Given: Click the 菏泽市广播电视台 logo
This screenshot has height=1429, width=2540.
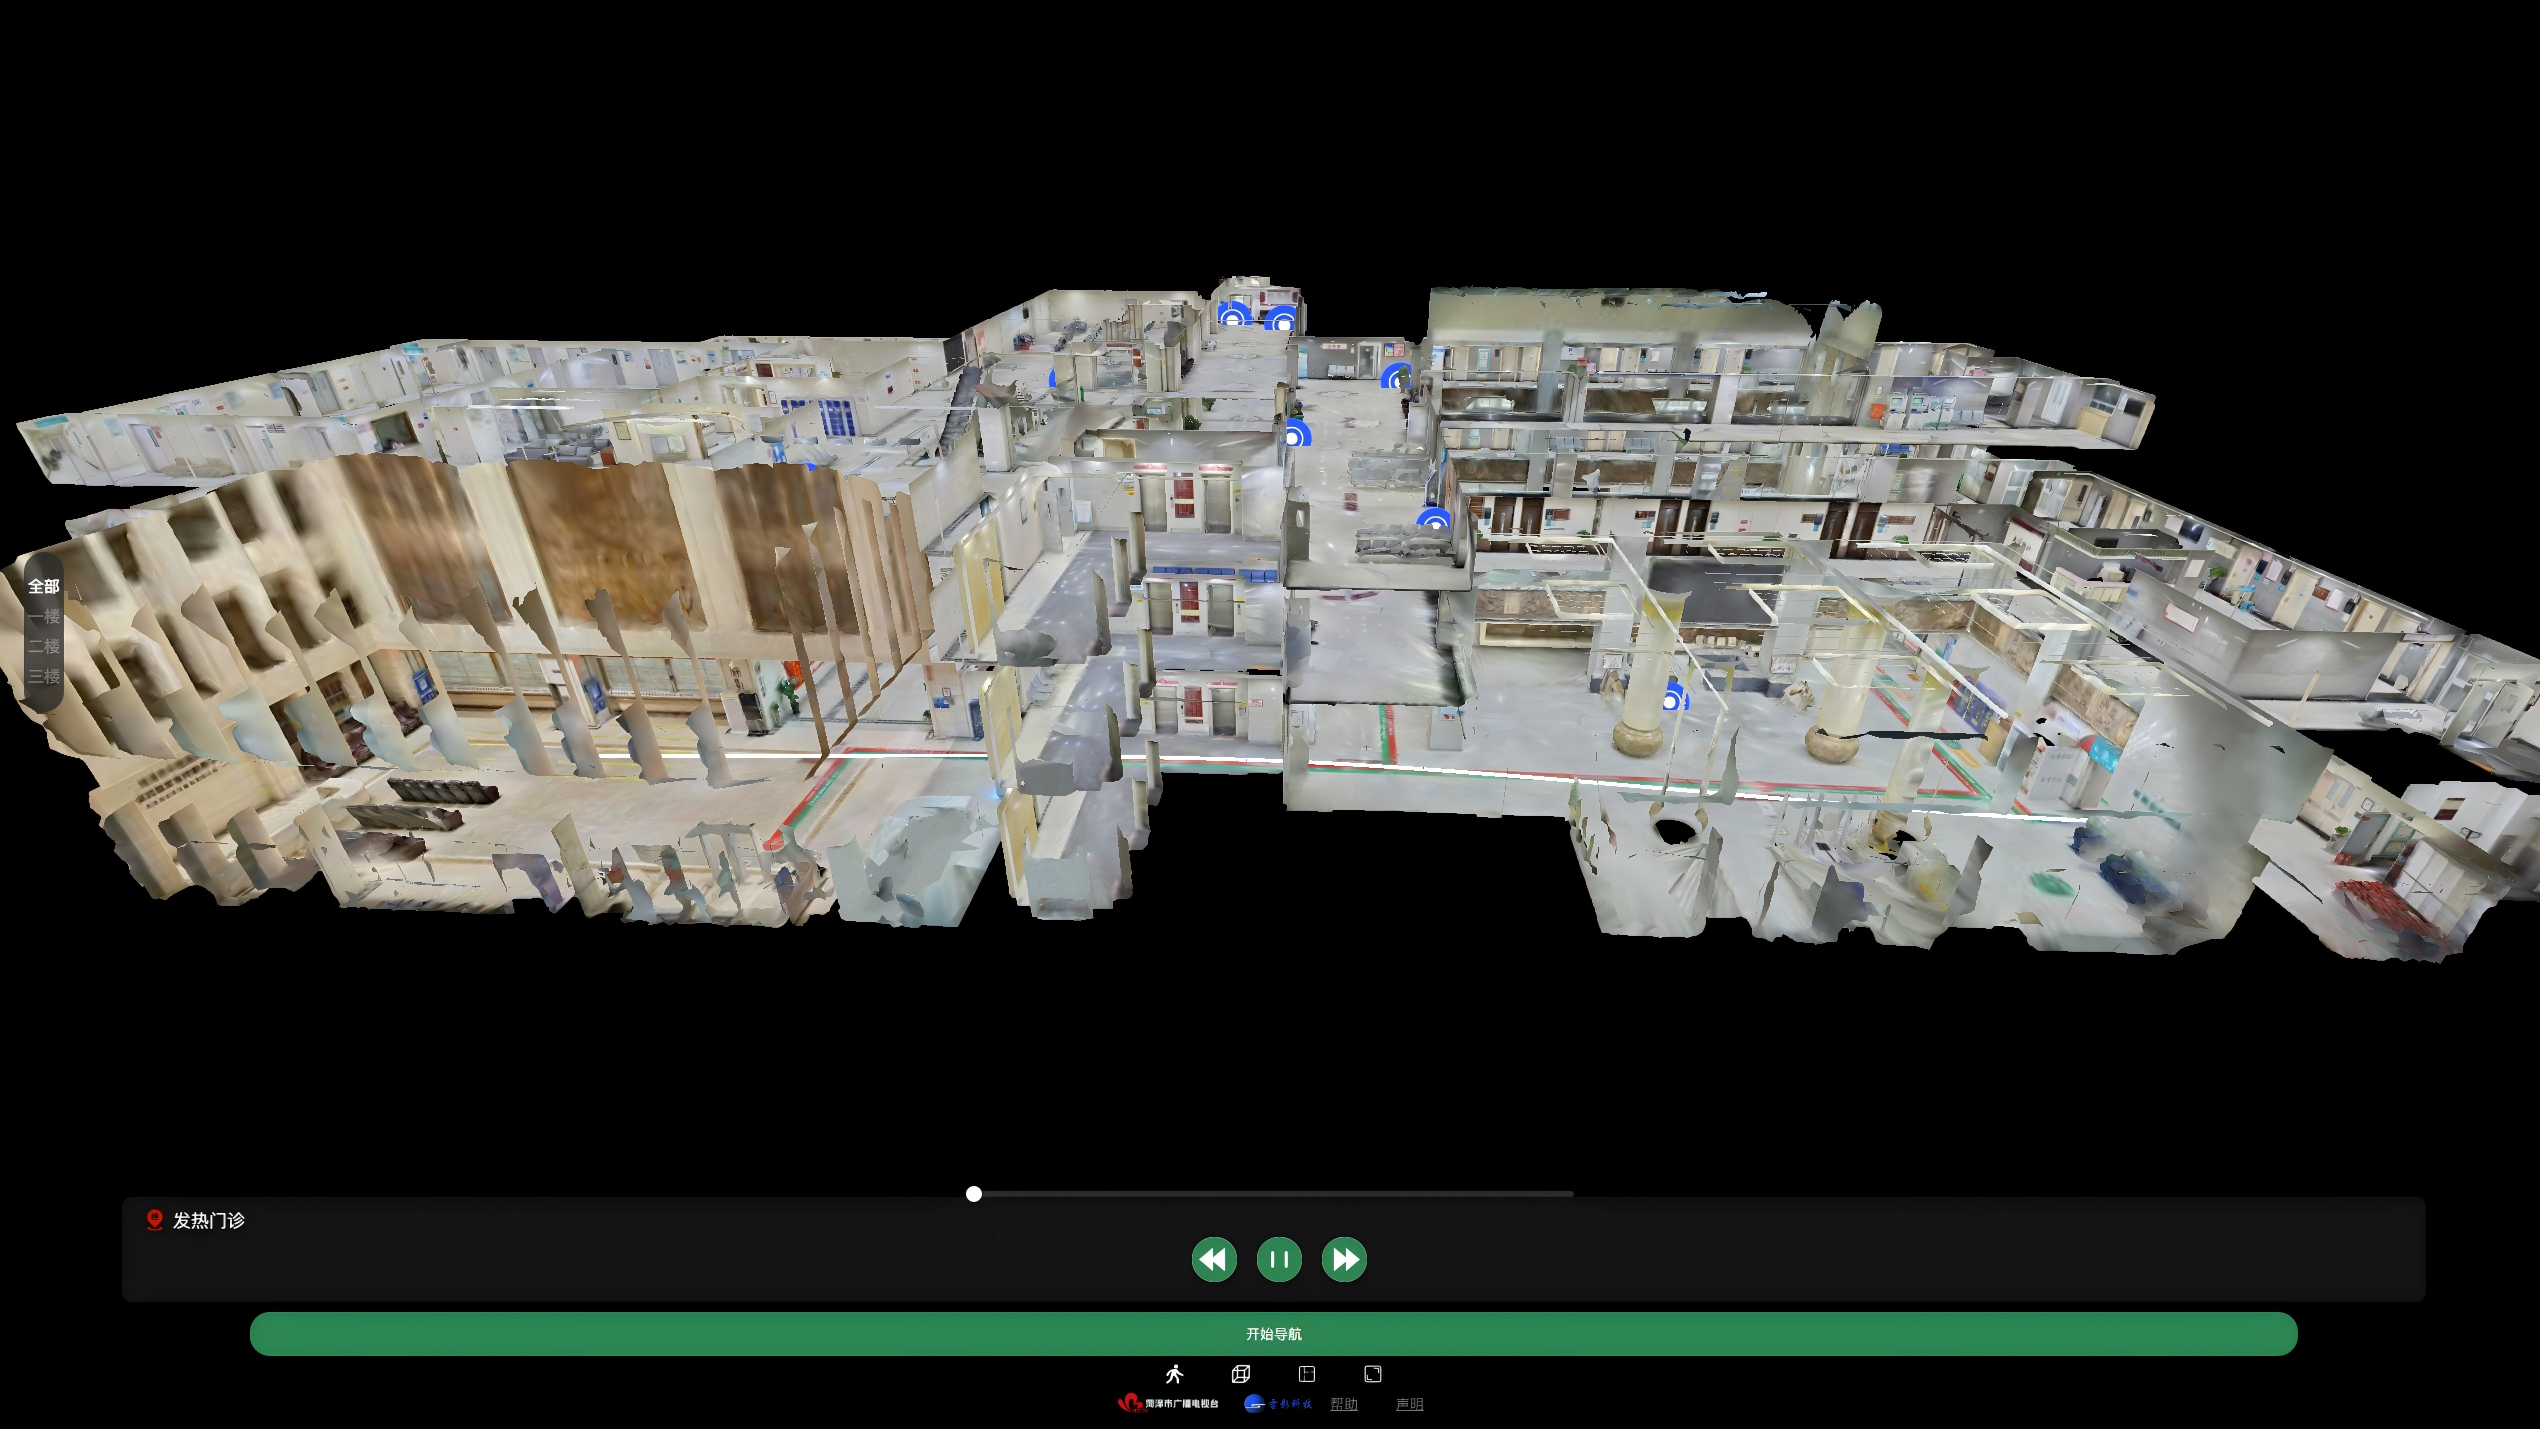Looking at the screenshot, I should pos(1168,1404).
